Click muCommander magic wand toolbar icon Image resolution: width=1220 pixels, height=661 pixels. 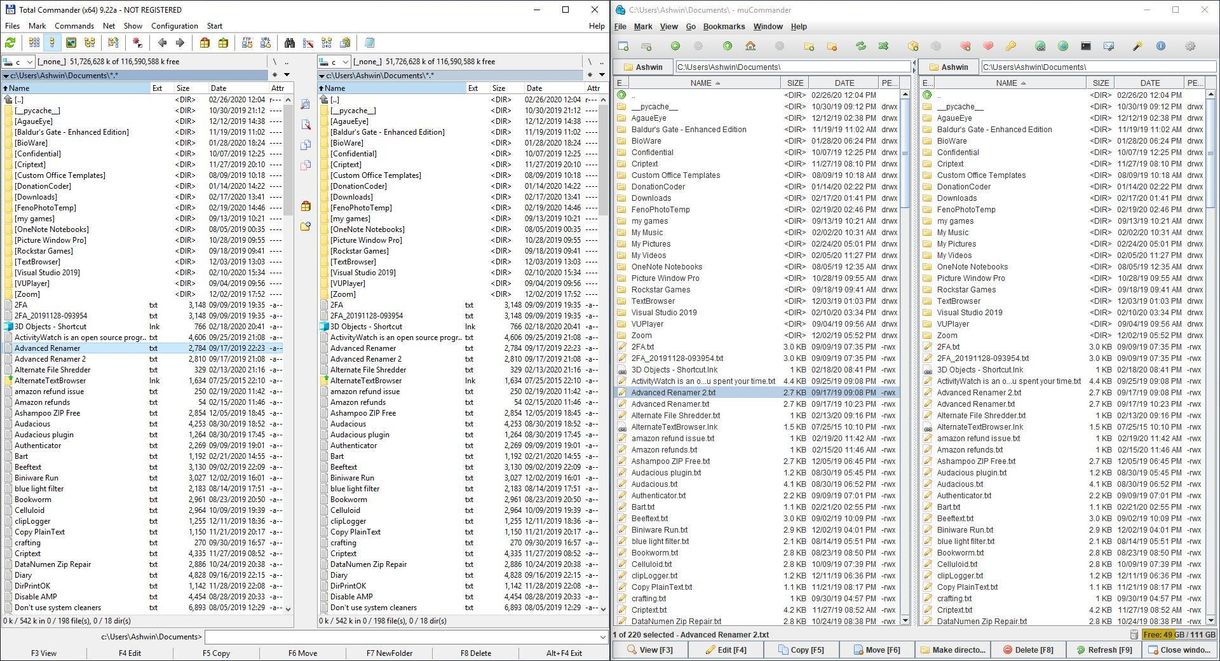(1137, 46)
